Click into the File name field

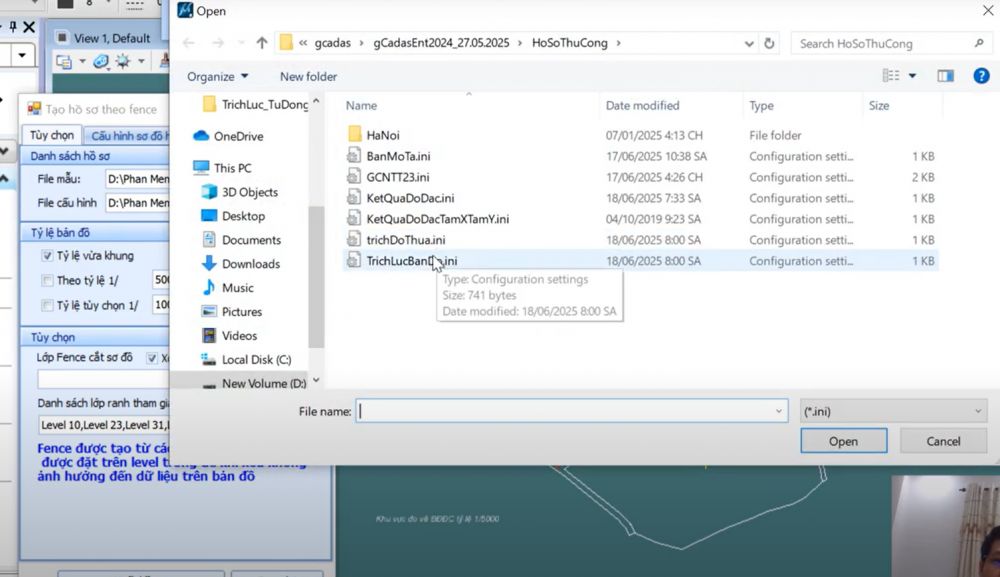point(565,411)
